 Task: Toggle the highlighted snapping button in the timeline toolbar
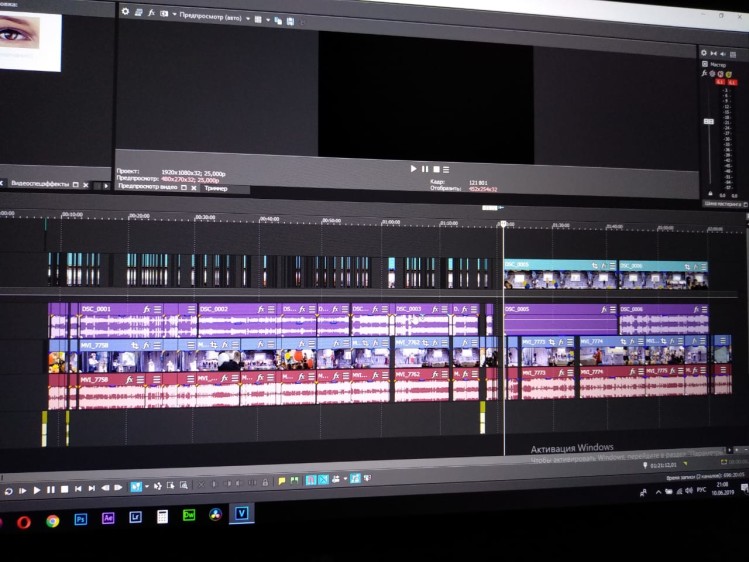310,481
